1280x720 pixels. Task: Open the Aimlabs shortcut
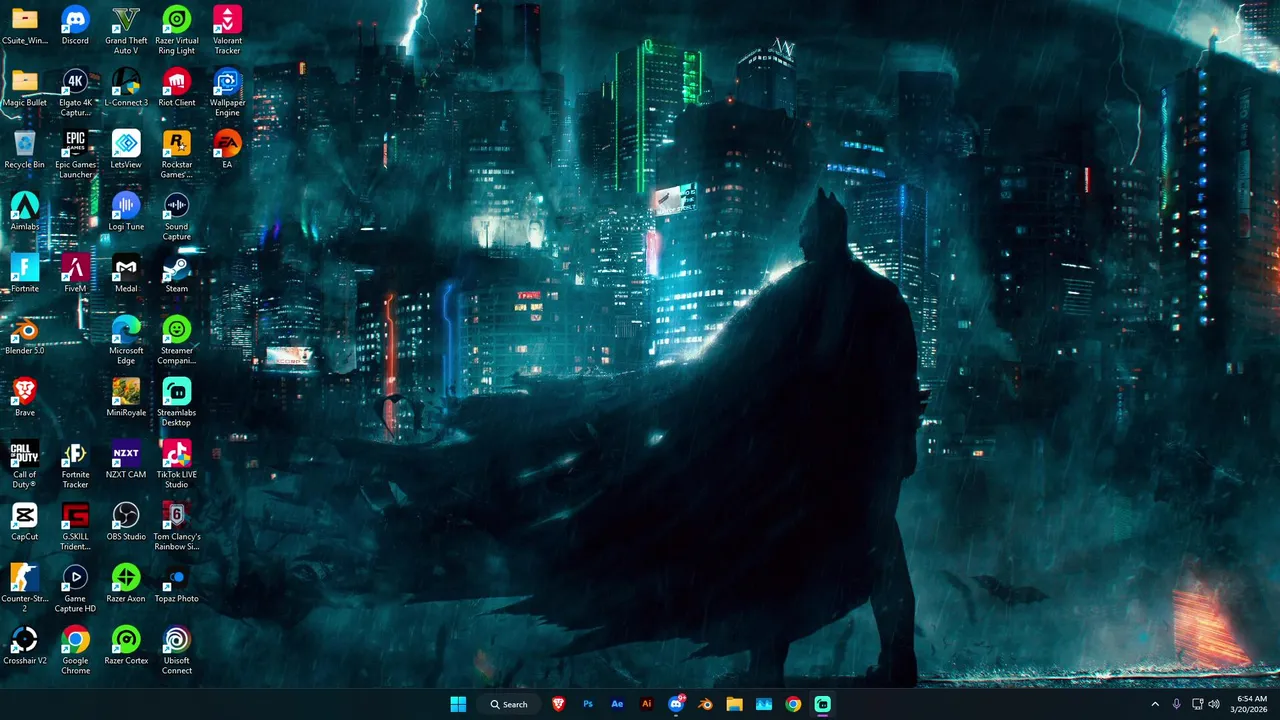[x=25, y=213]
